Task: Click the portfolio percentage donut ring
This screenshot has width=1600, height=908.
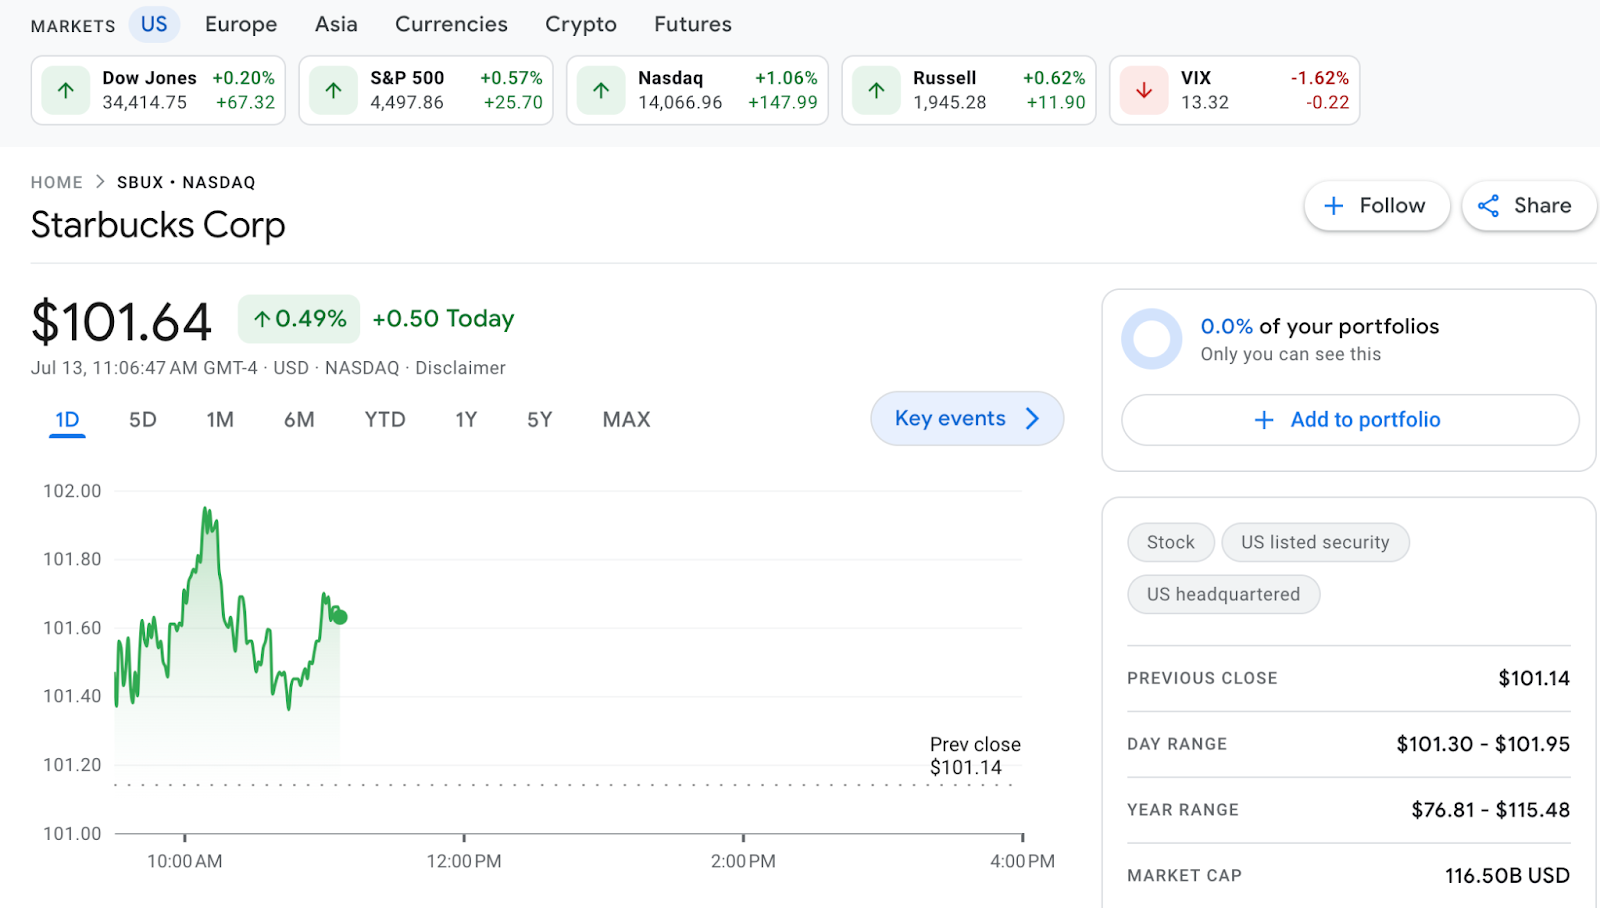Action: [x=1152, y=339]
